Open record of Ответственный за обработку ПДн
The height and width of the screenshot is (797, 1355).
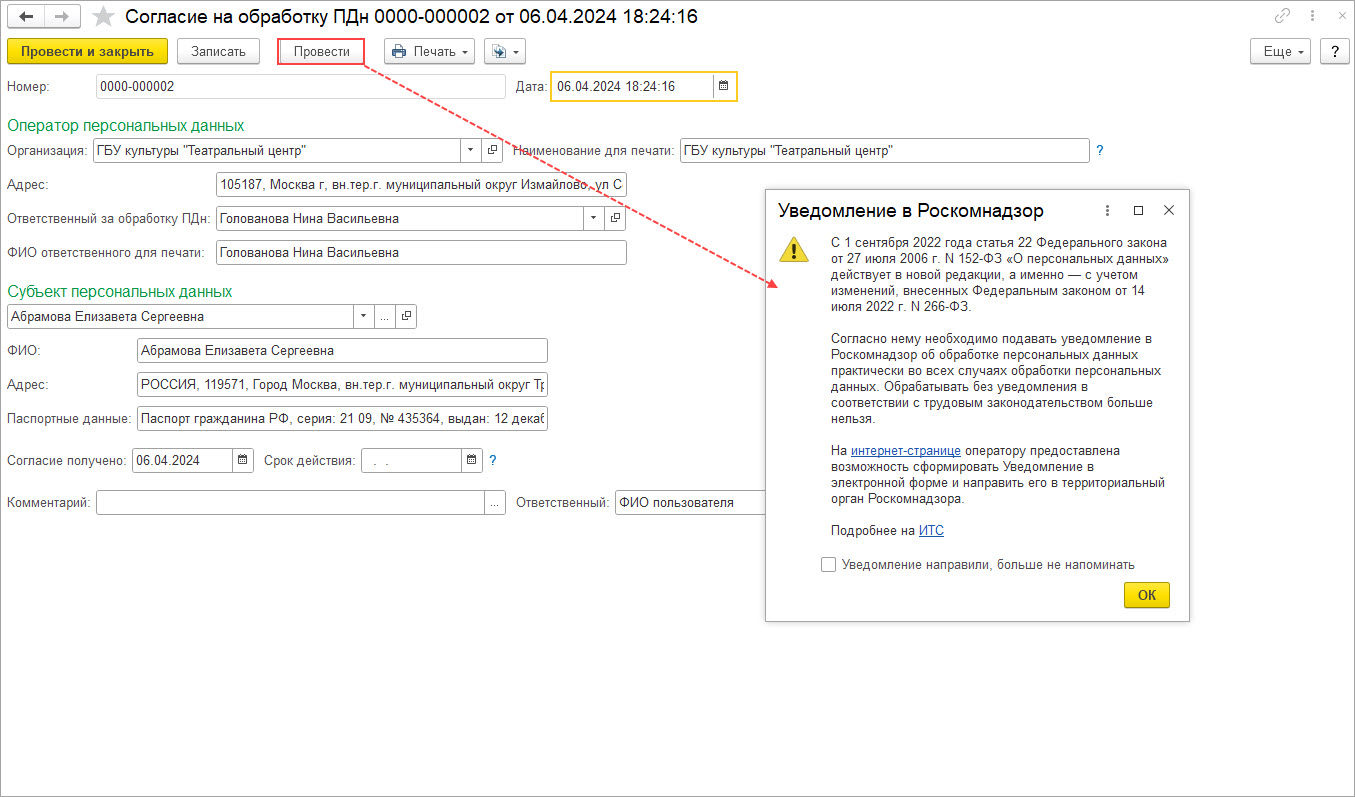tap(616, 218)
